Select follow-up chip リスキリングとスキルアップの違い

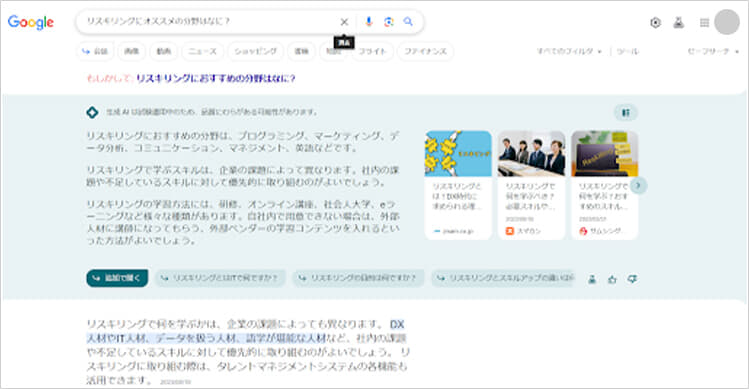tap(503, 278)
